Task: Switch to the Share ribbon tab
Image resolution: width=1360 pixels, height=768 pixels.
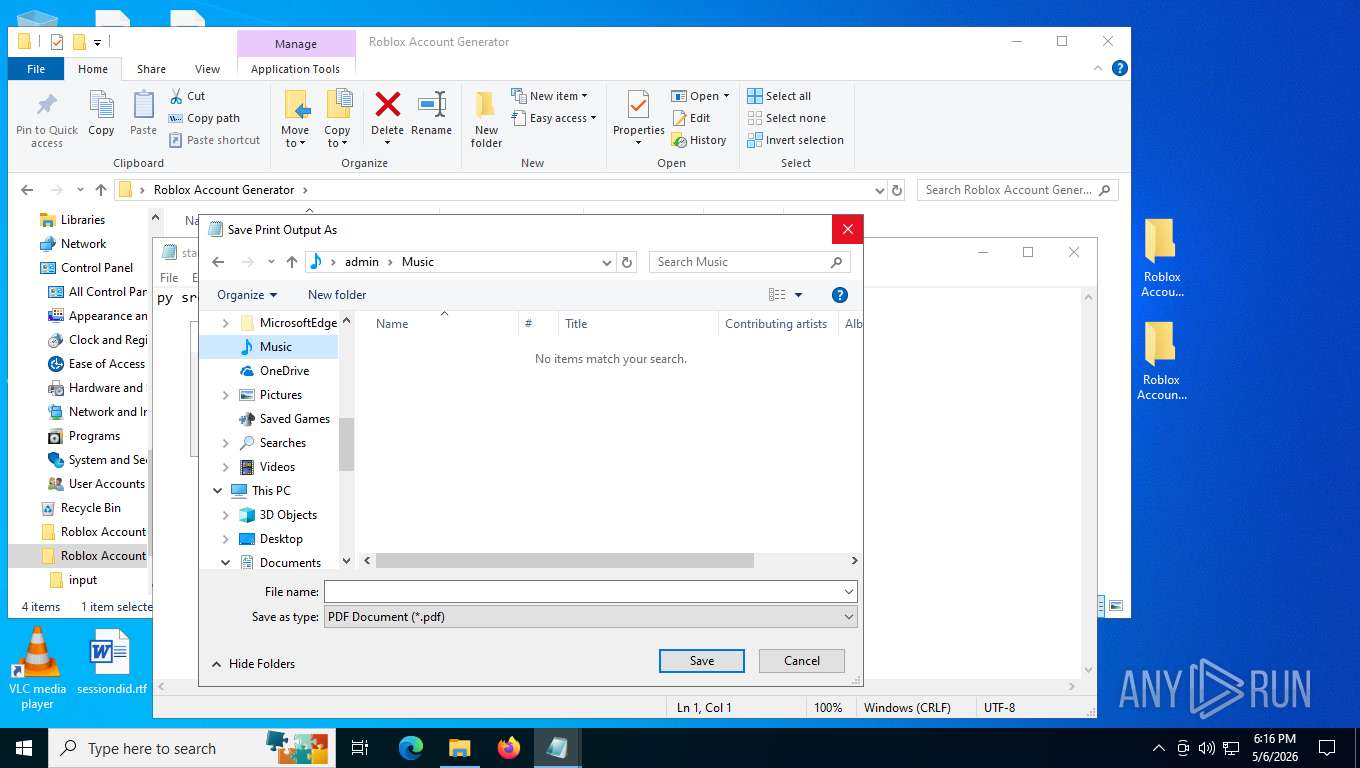Action: [152, 69]
